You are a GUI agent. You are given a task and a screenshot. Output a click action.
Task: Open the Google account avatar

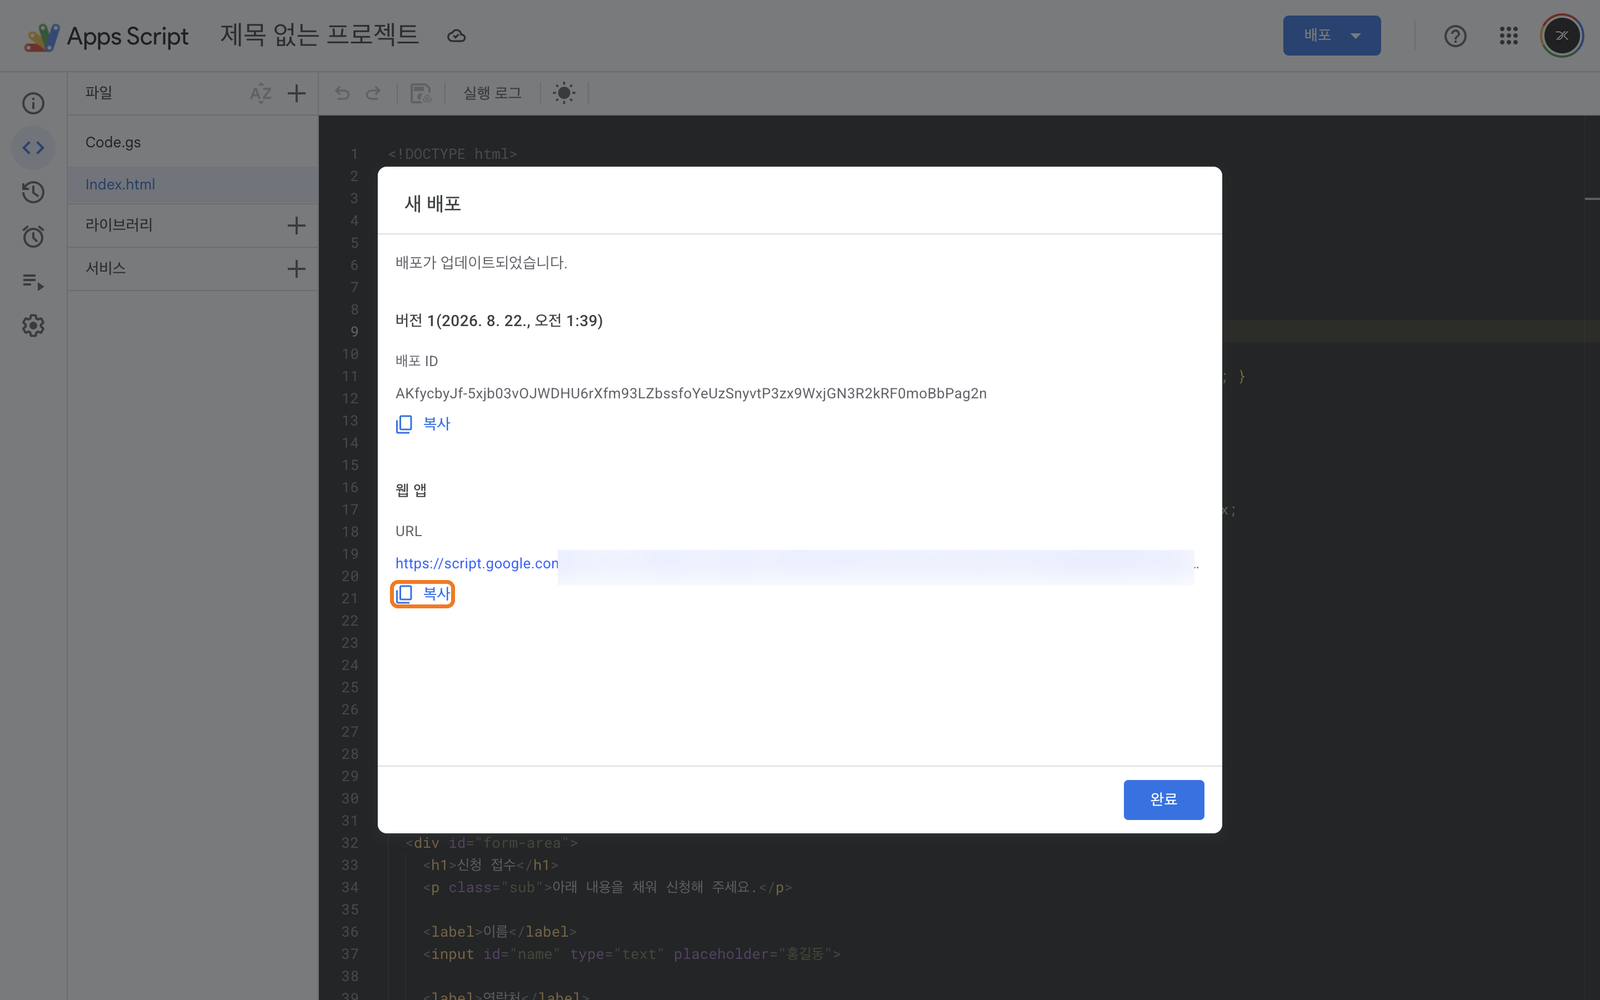click(1562, 36)
